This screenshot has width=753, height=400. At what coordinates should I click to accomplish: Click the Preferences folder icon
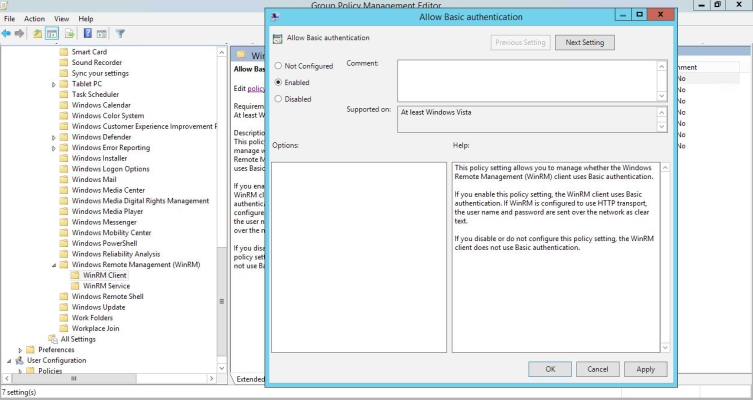click(30, 350)
